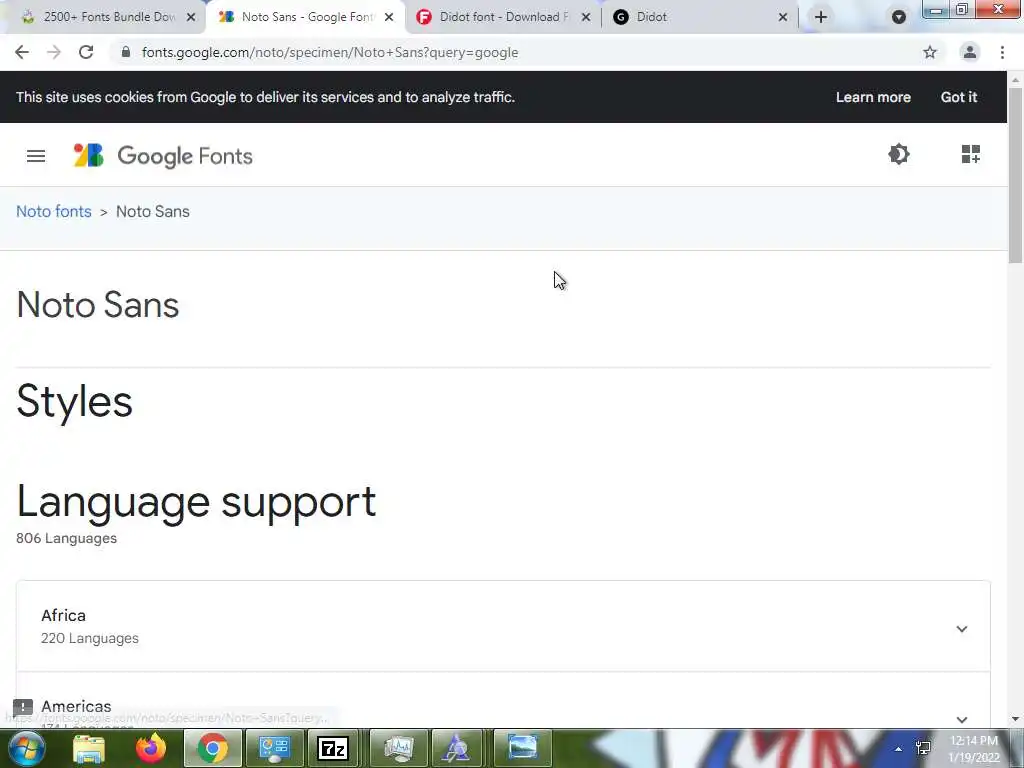Image resolution: width=1024 pixels, height=768 pixels.
Task: Click the network icon in system tray
Action: (x=923, y=748)
